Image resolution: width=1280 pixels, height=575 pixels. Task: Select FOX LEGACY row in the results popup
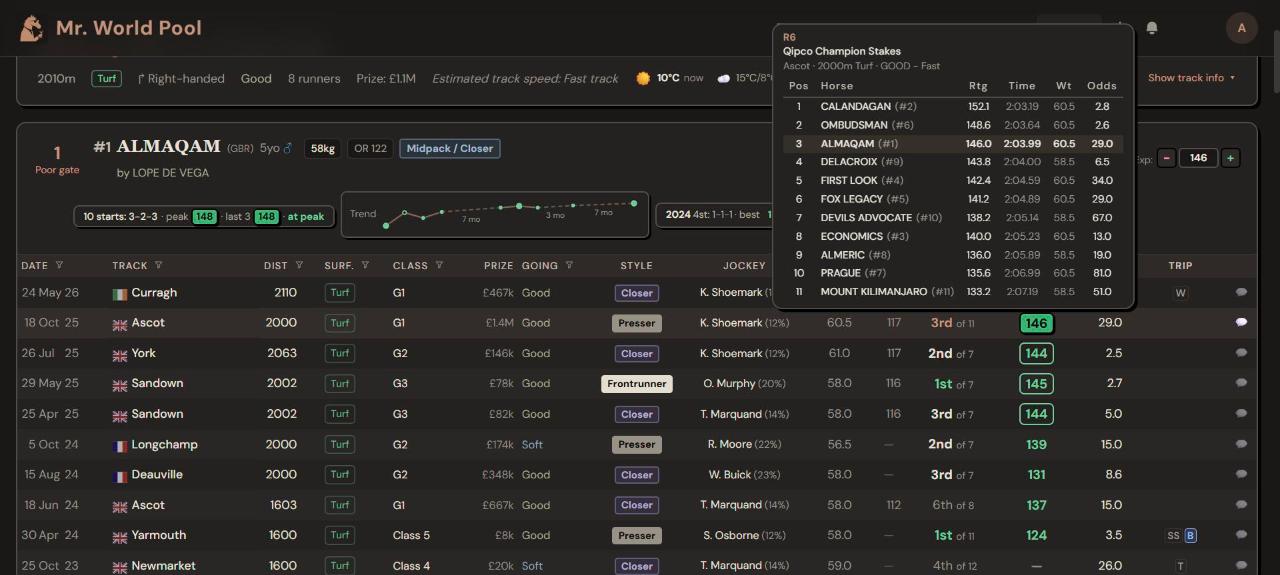953,199
